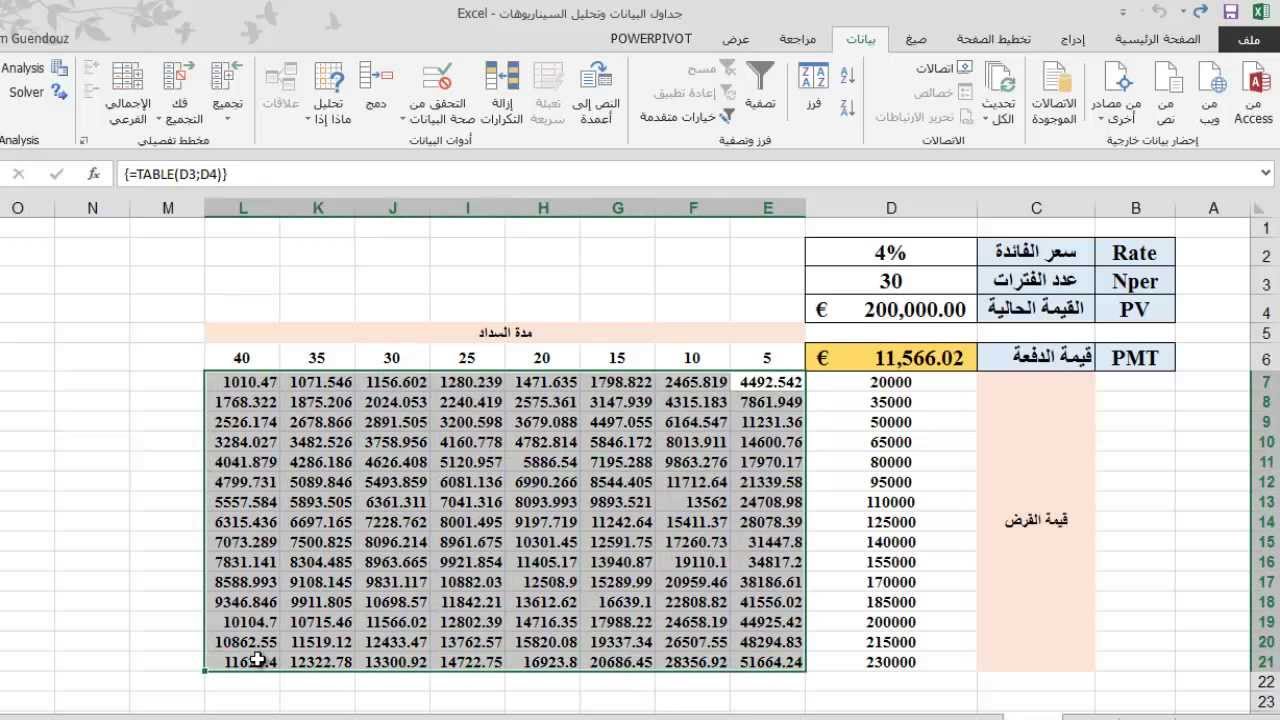
Task: Select the PMT result cell 11,566.02
Action: pyautogui.click(x=891, y=358)
